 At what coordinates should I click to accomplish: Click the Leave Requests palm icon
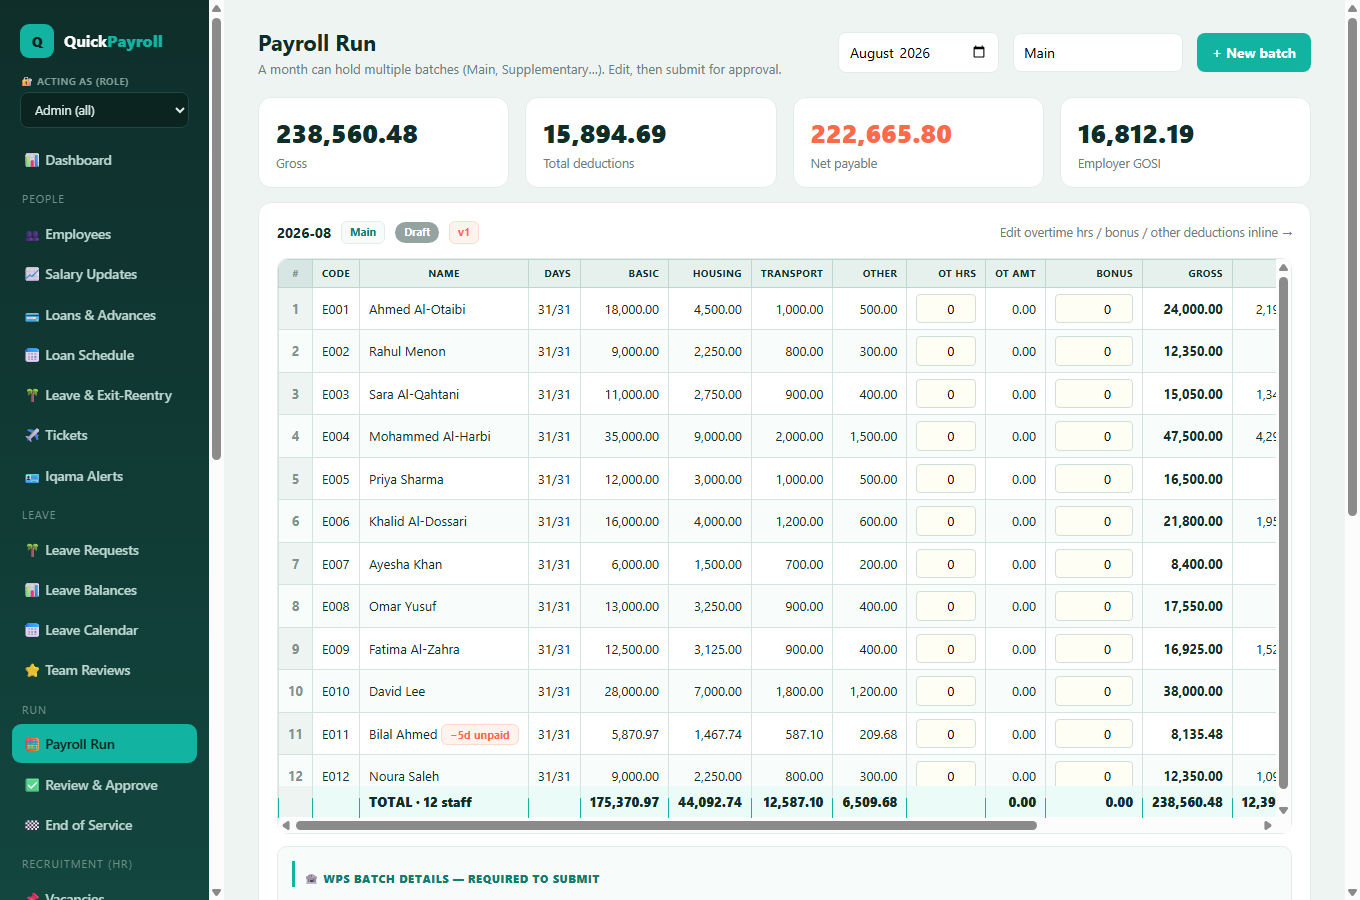tap(32, 550)
